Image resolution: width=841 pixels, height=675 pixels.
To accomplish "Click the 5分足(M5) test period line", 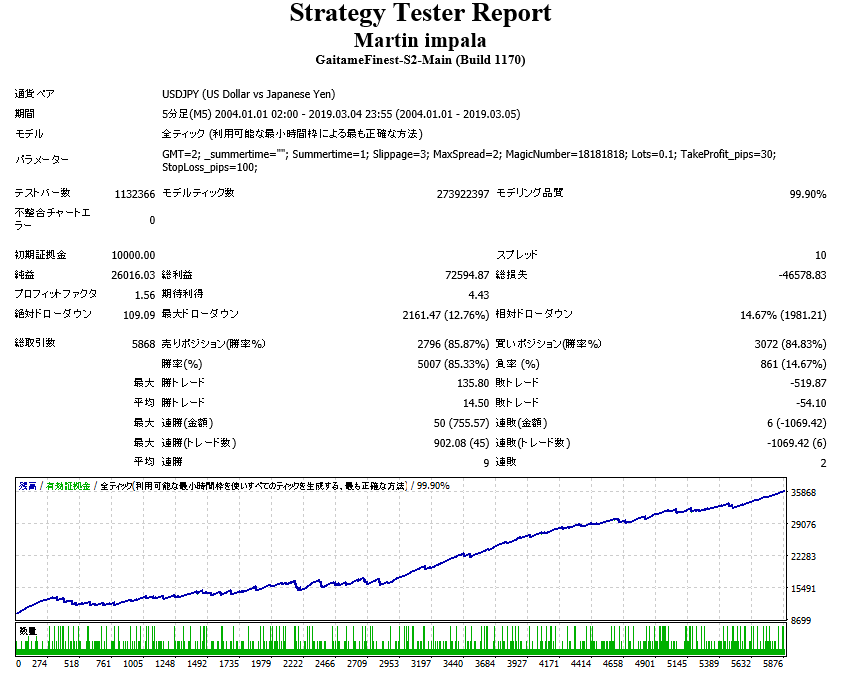I will [x=341, y=114].
